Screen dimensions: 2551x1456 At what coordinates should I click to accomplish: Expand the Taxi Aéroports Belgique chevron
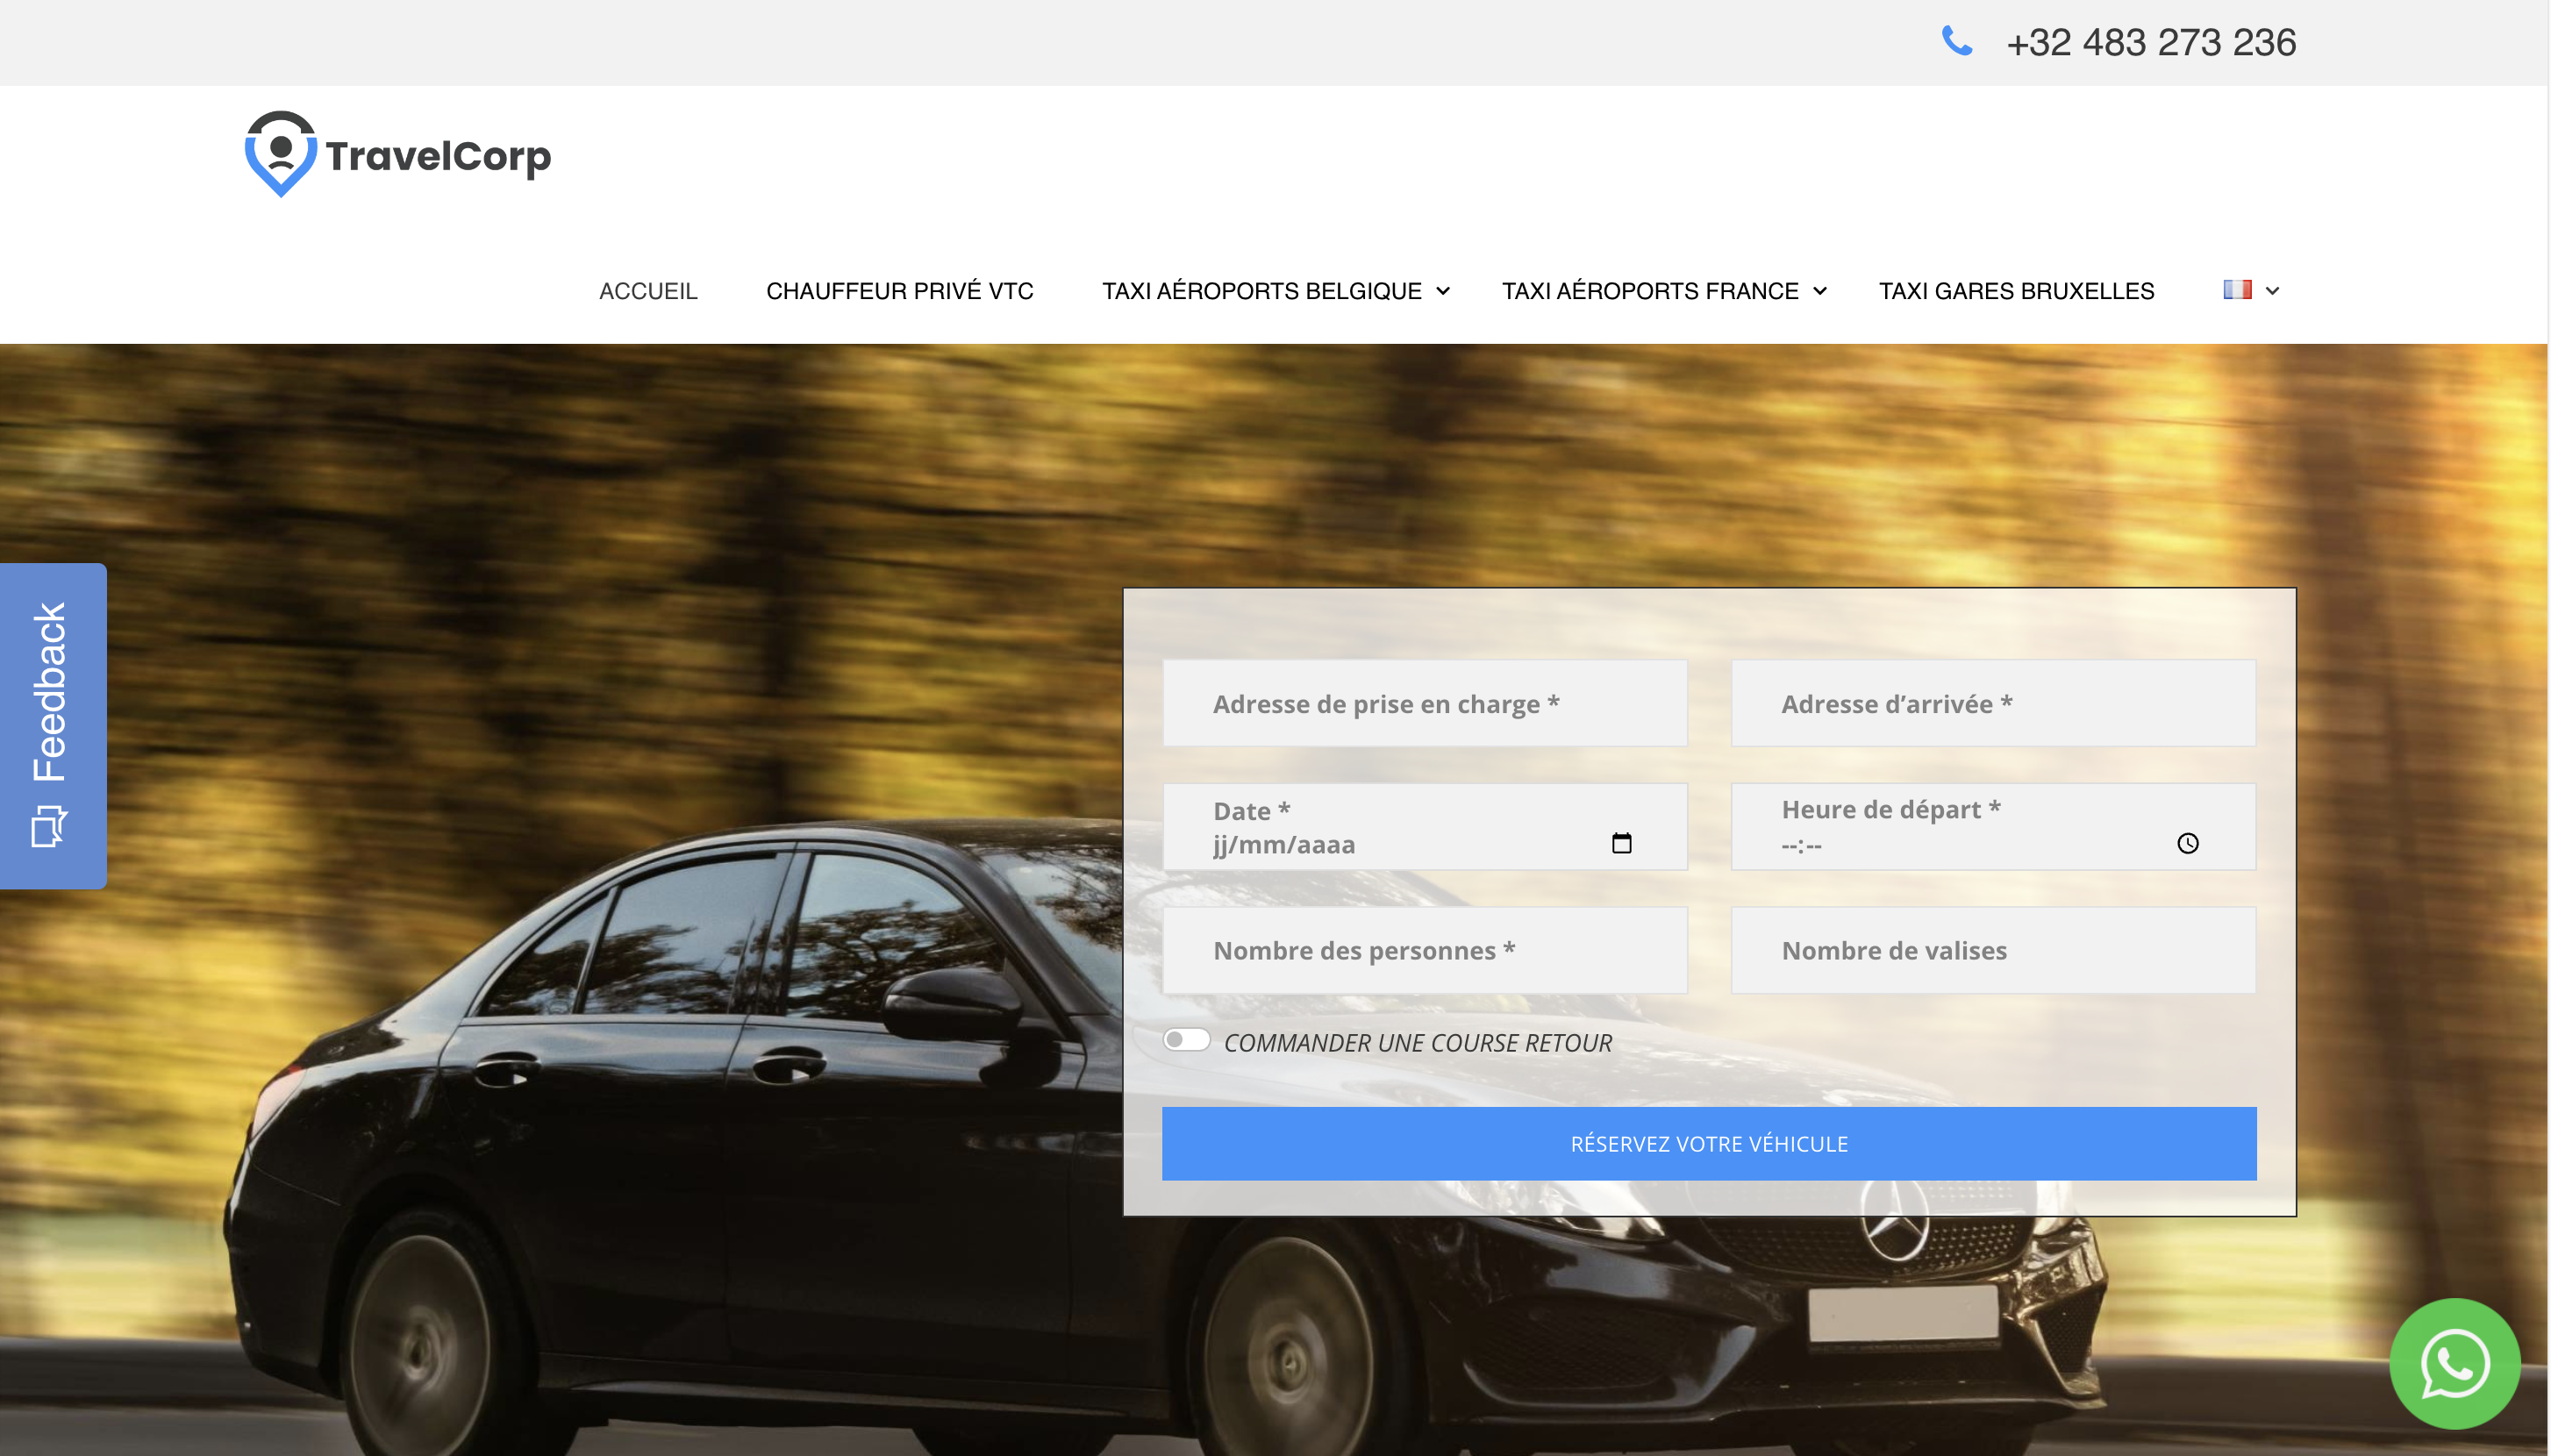coord(1443,291)
